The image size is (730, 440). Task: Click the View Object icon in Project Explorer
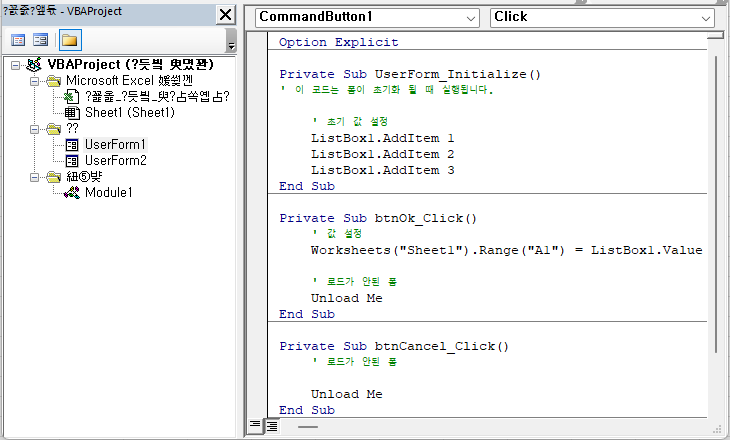[x=41, y=40]
